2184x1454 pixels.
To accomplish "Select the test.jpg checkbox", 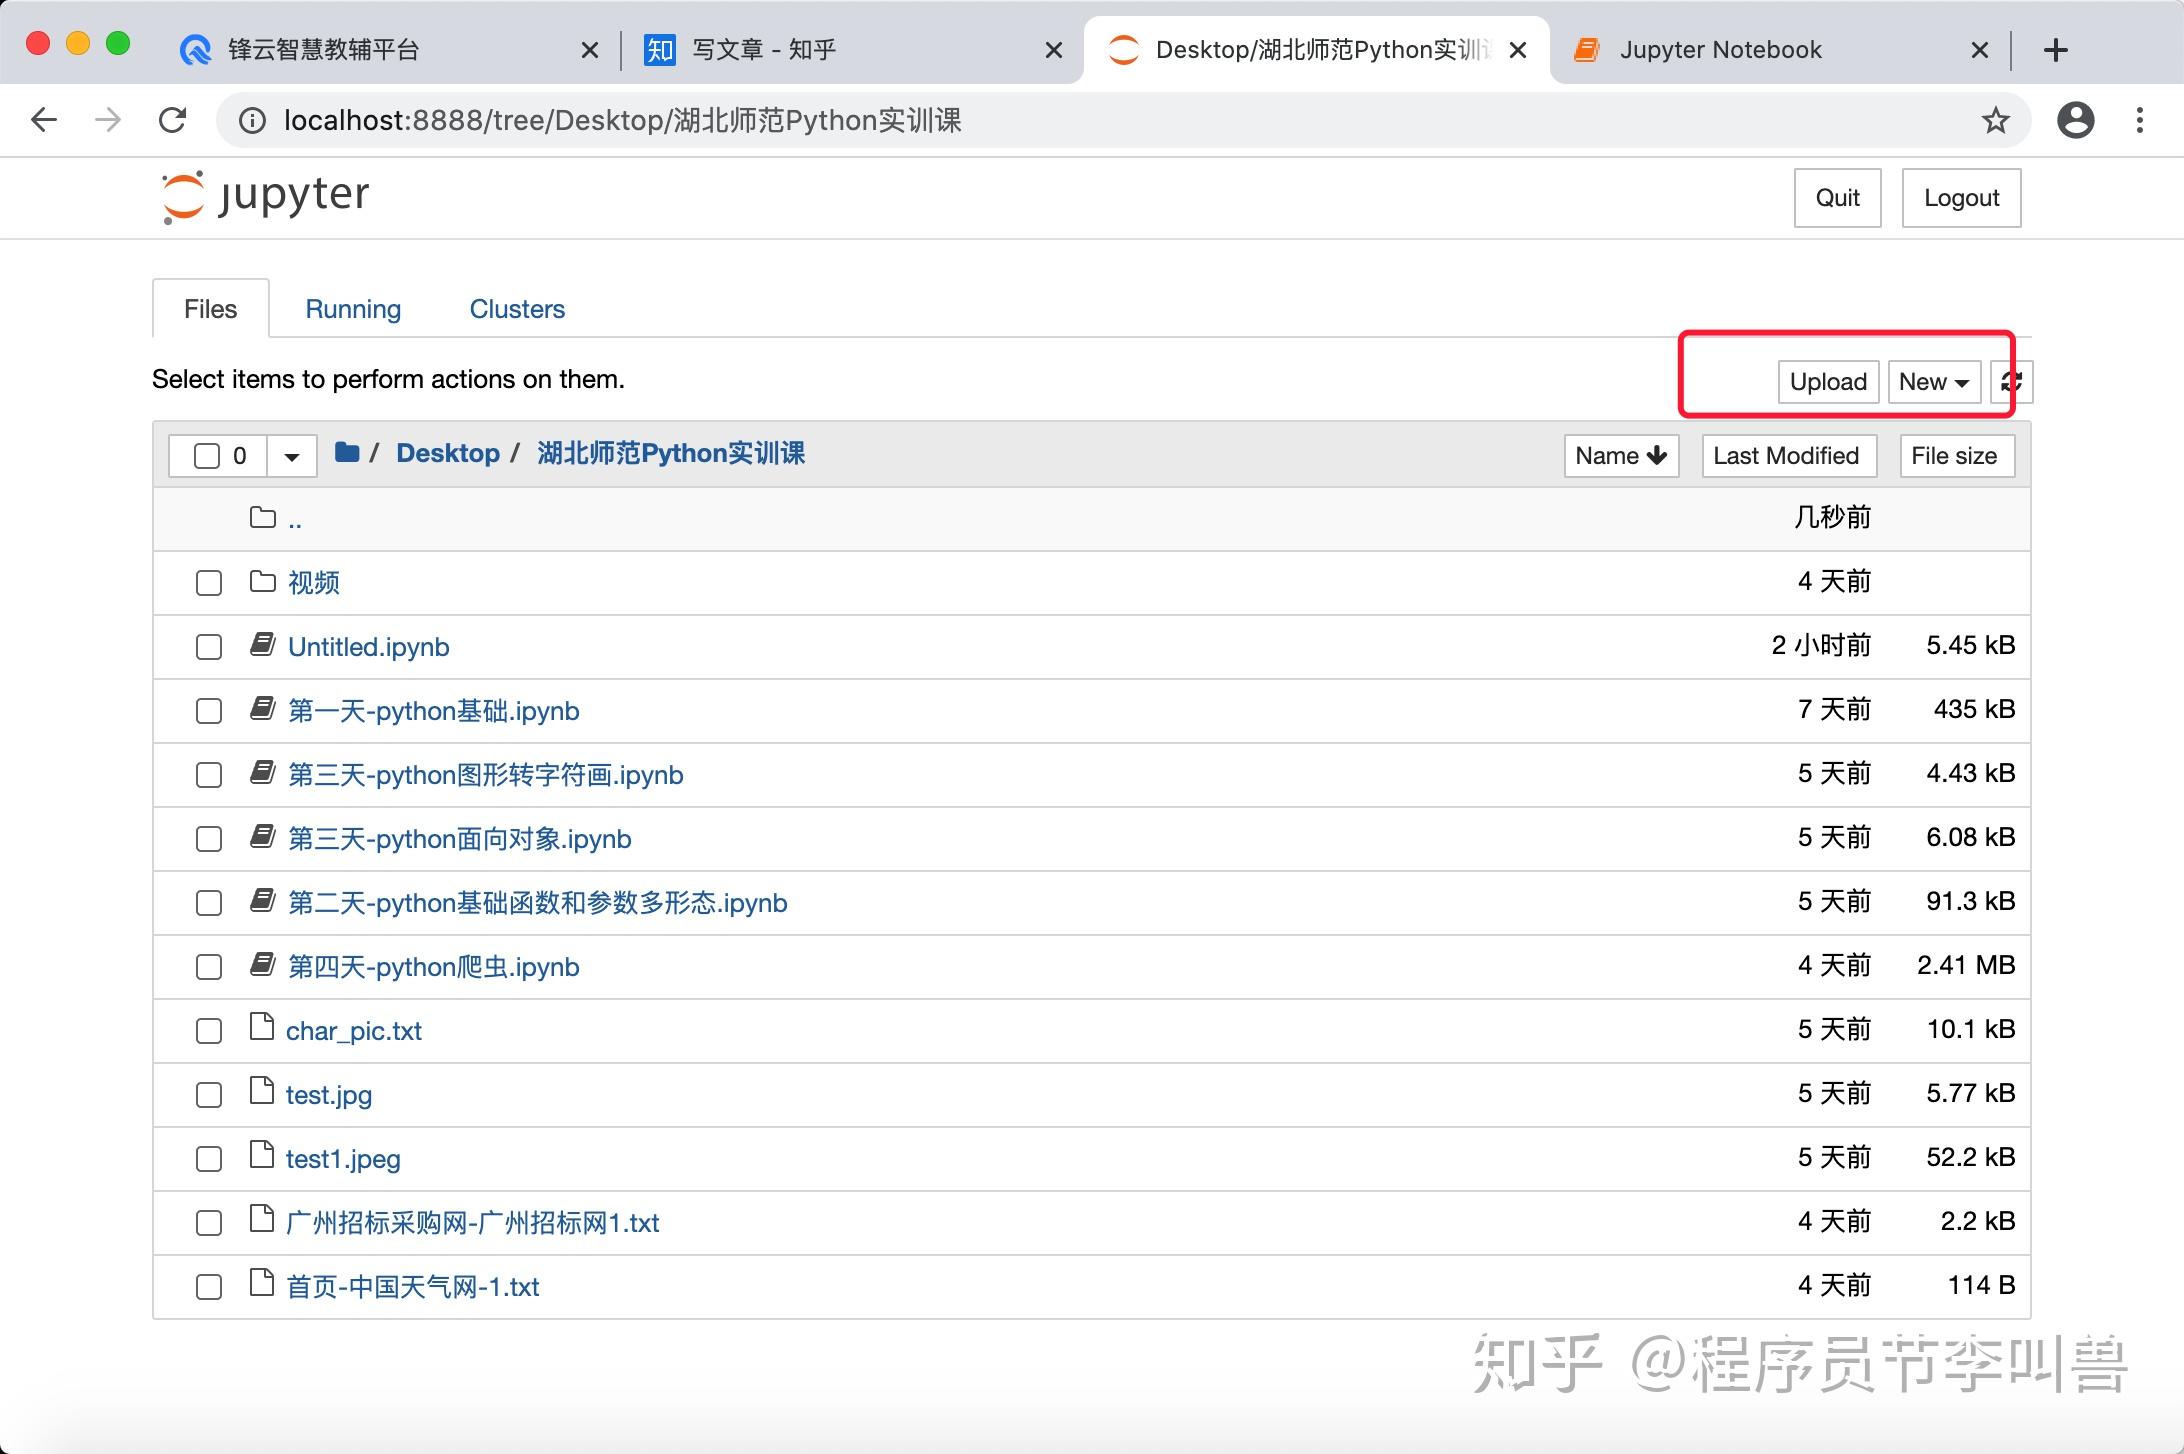I will pyautogui.click(x=209, y=1095).
